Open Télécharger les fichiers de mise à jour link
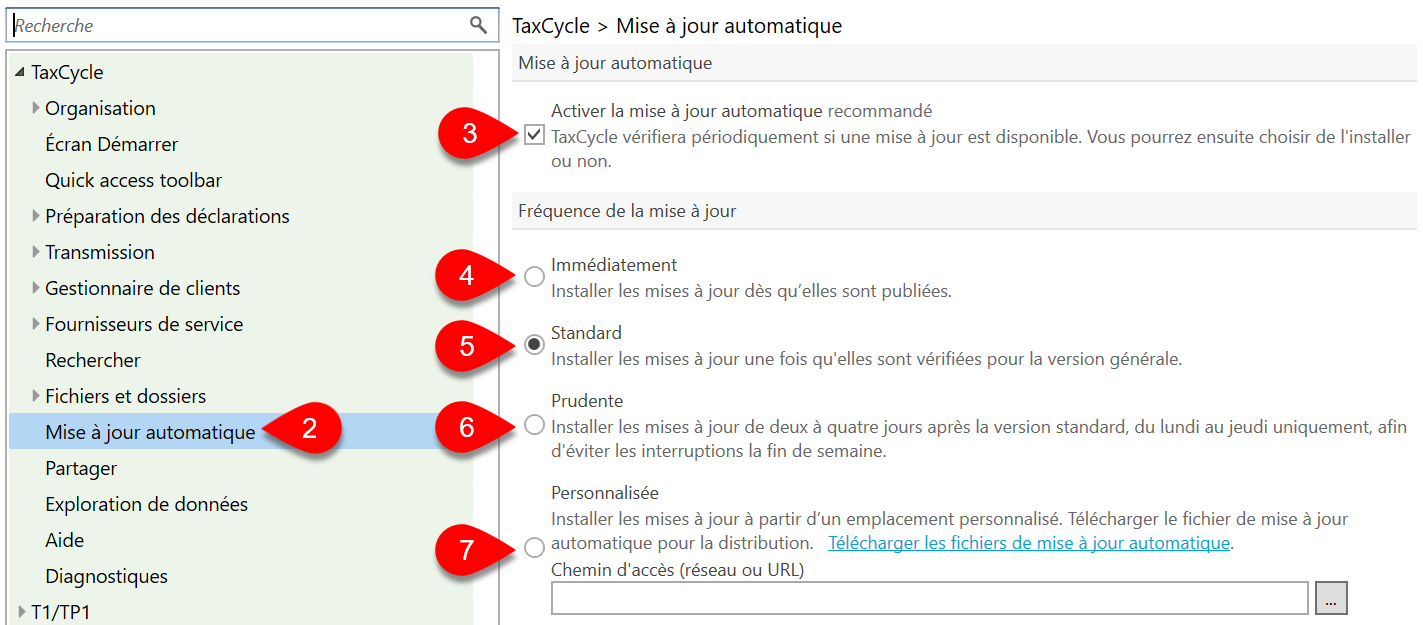This screenshot has width=1423, height=625. tap(1029, 543)
